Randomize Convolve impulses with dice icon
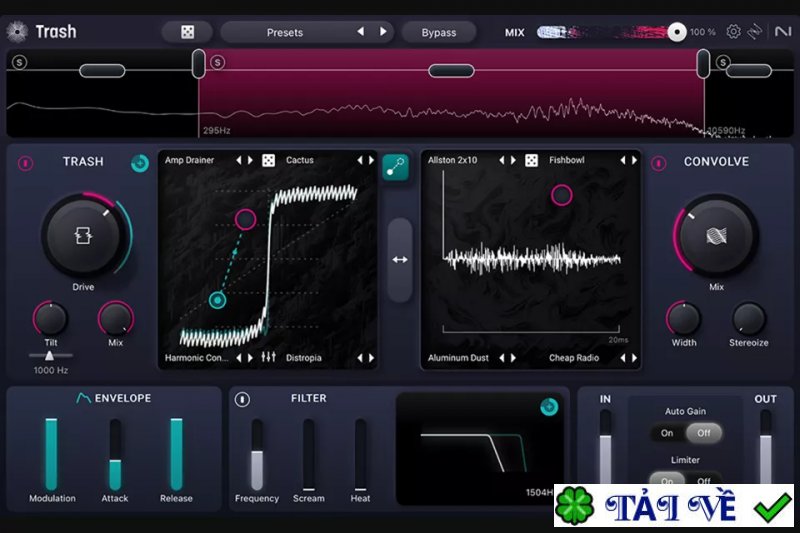This screenshot has height=533, width=800. [531, 160]
